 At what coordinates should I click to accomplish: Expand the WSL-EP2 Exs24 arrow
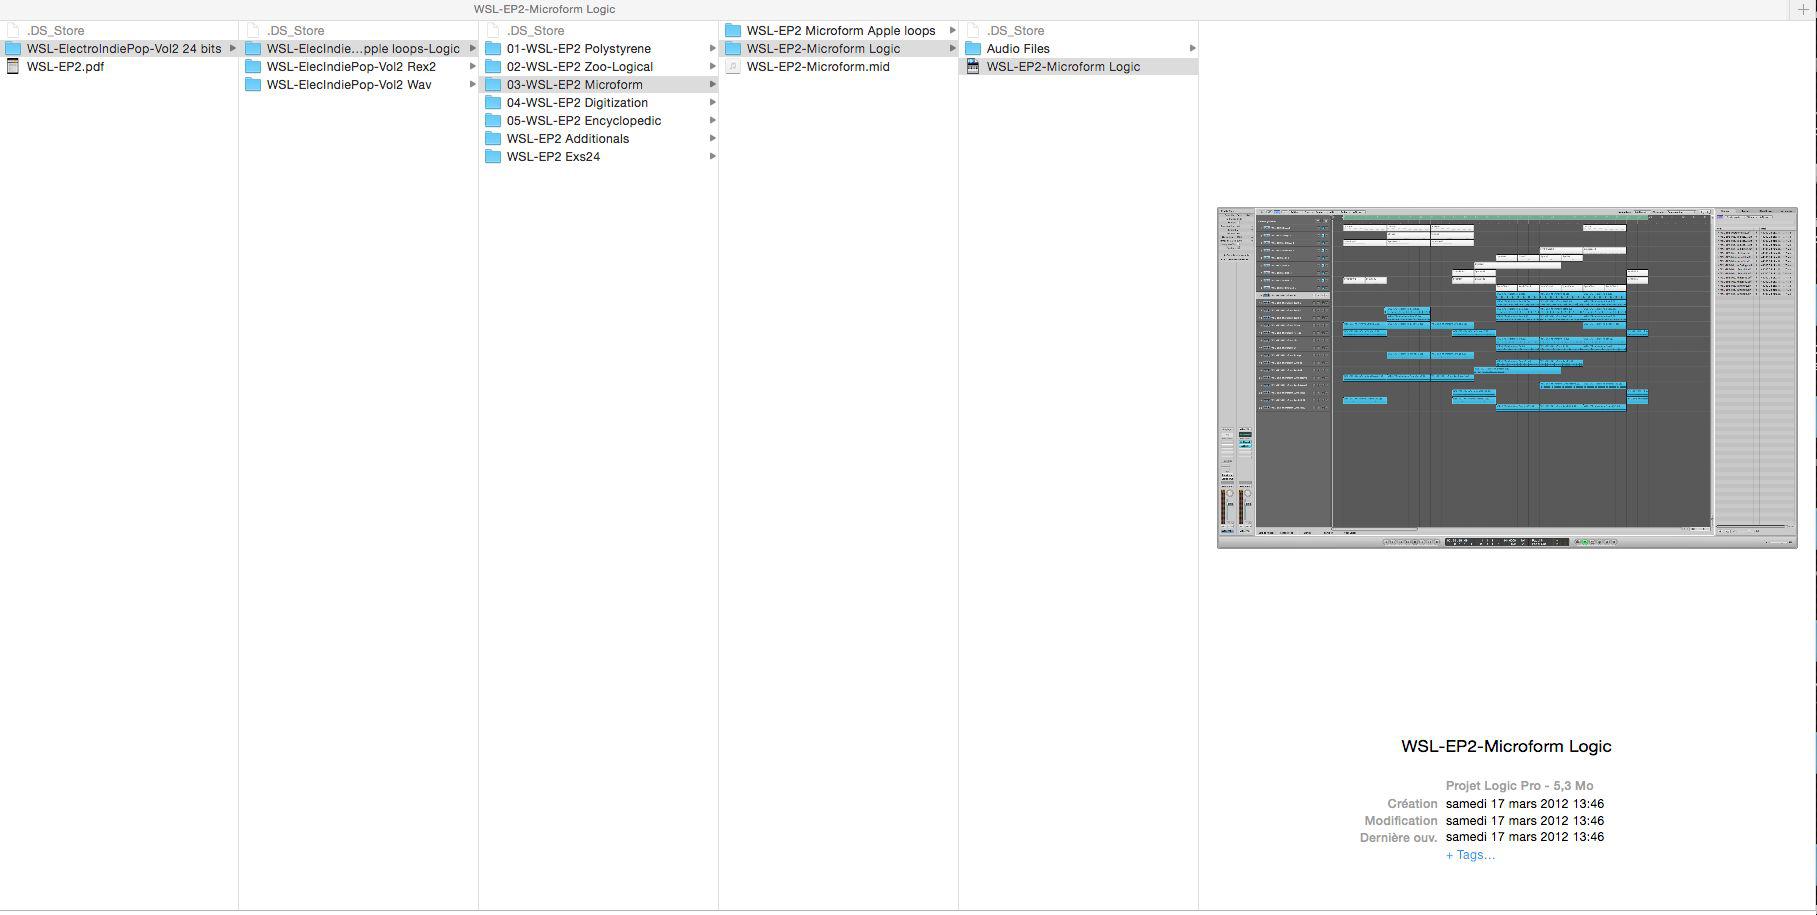713,156
